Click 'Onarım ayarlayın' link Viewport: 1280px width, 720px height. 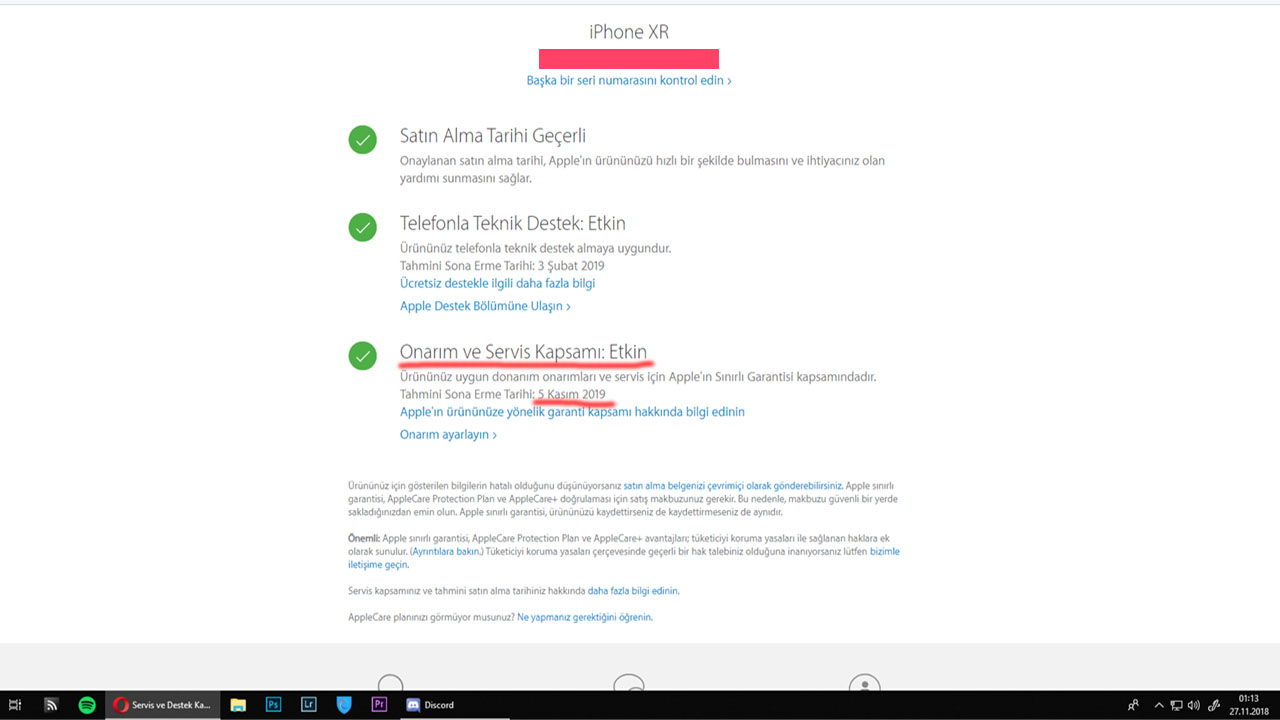[448, 435]
